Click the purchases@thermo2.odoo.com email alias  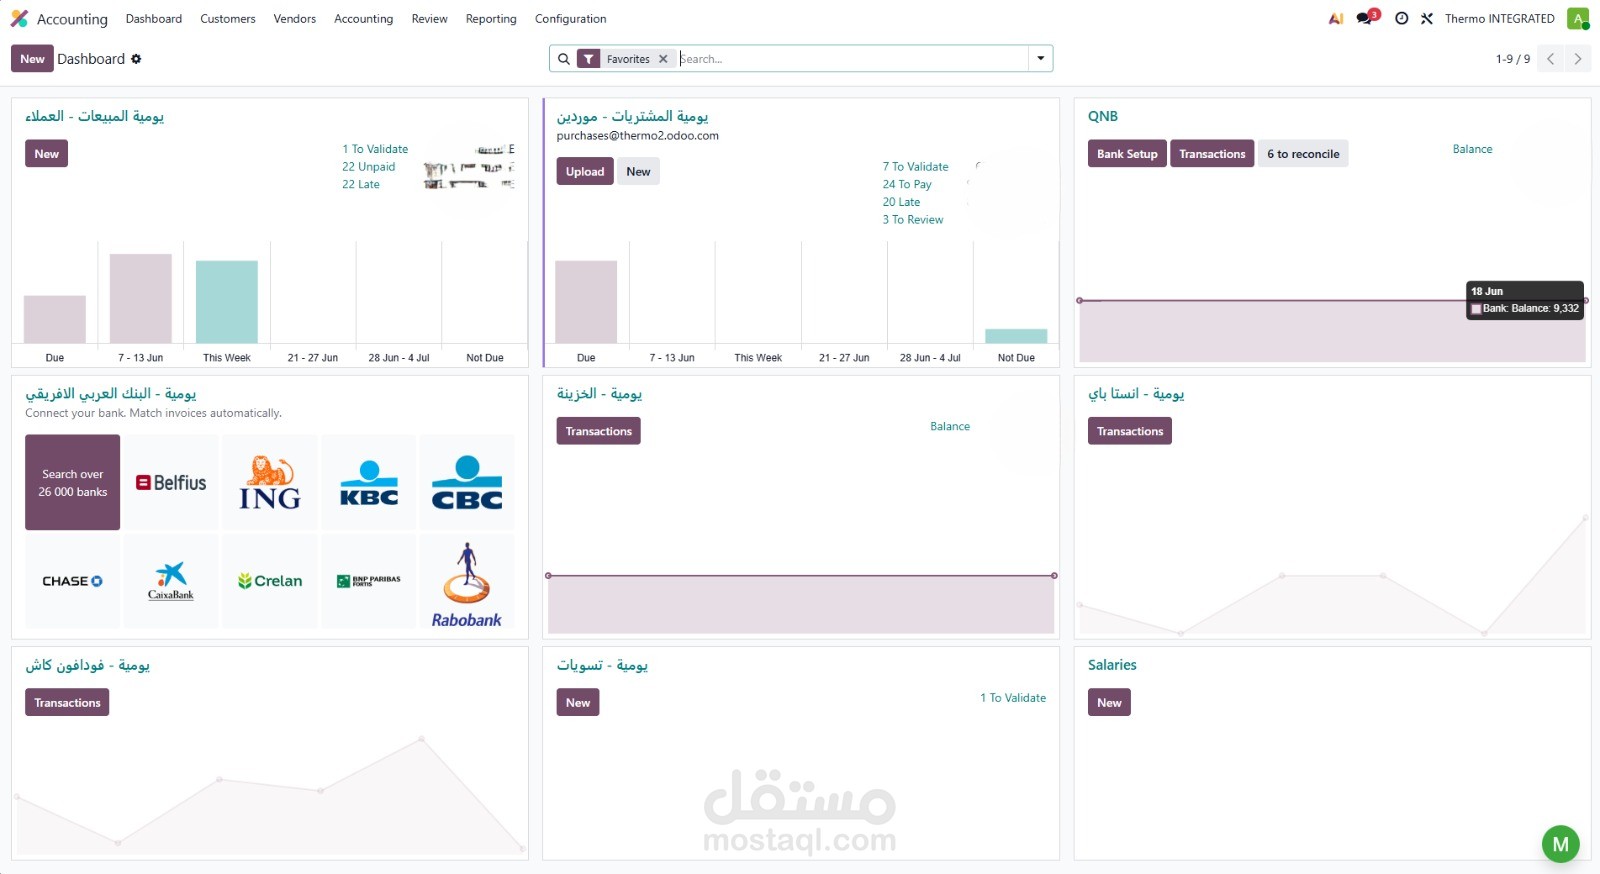pos(638,136)
